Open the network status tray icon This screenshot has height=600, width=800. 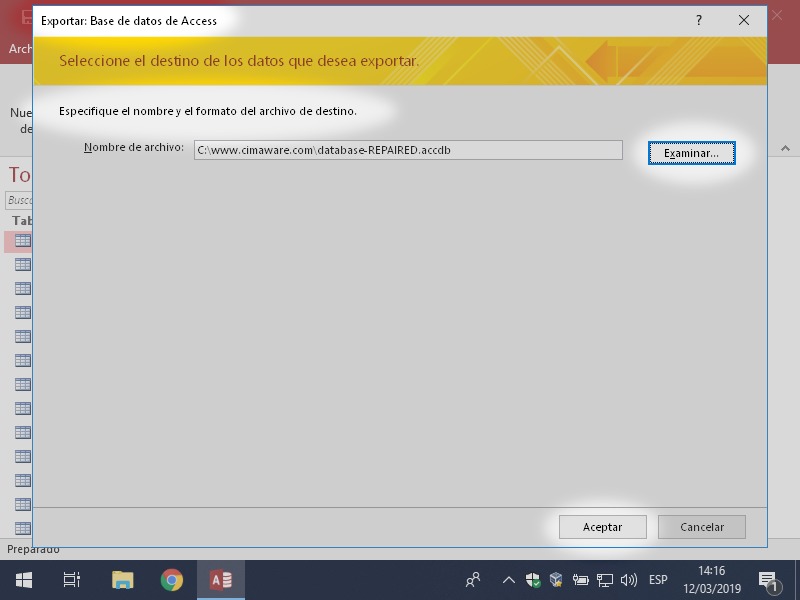(605, 580)
